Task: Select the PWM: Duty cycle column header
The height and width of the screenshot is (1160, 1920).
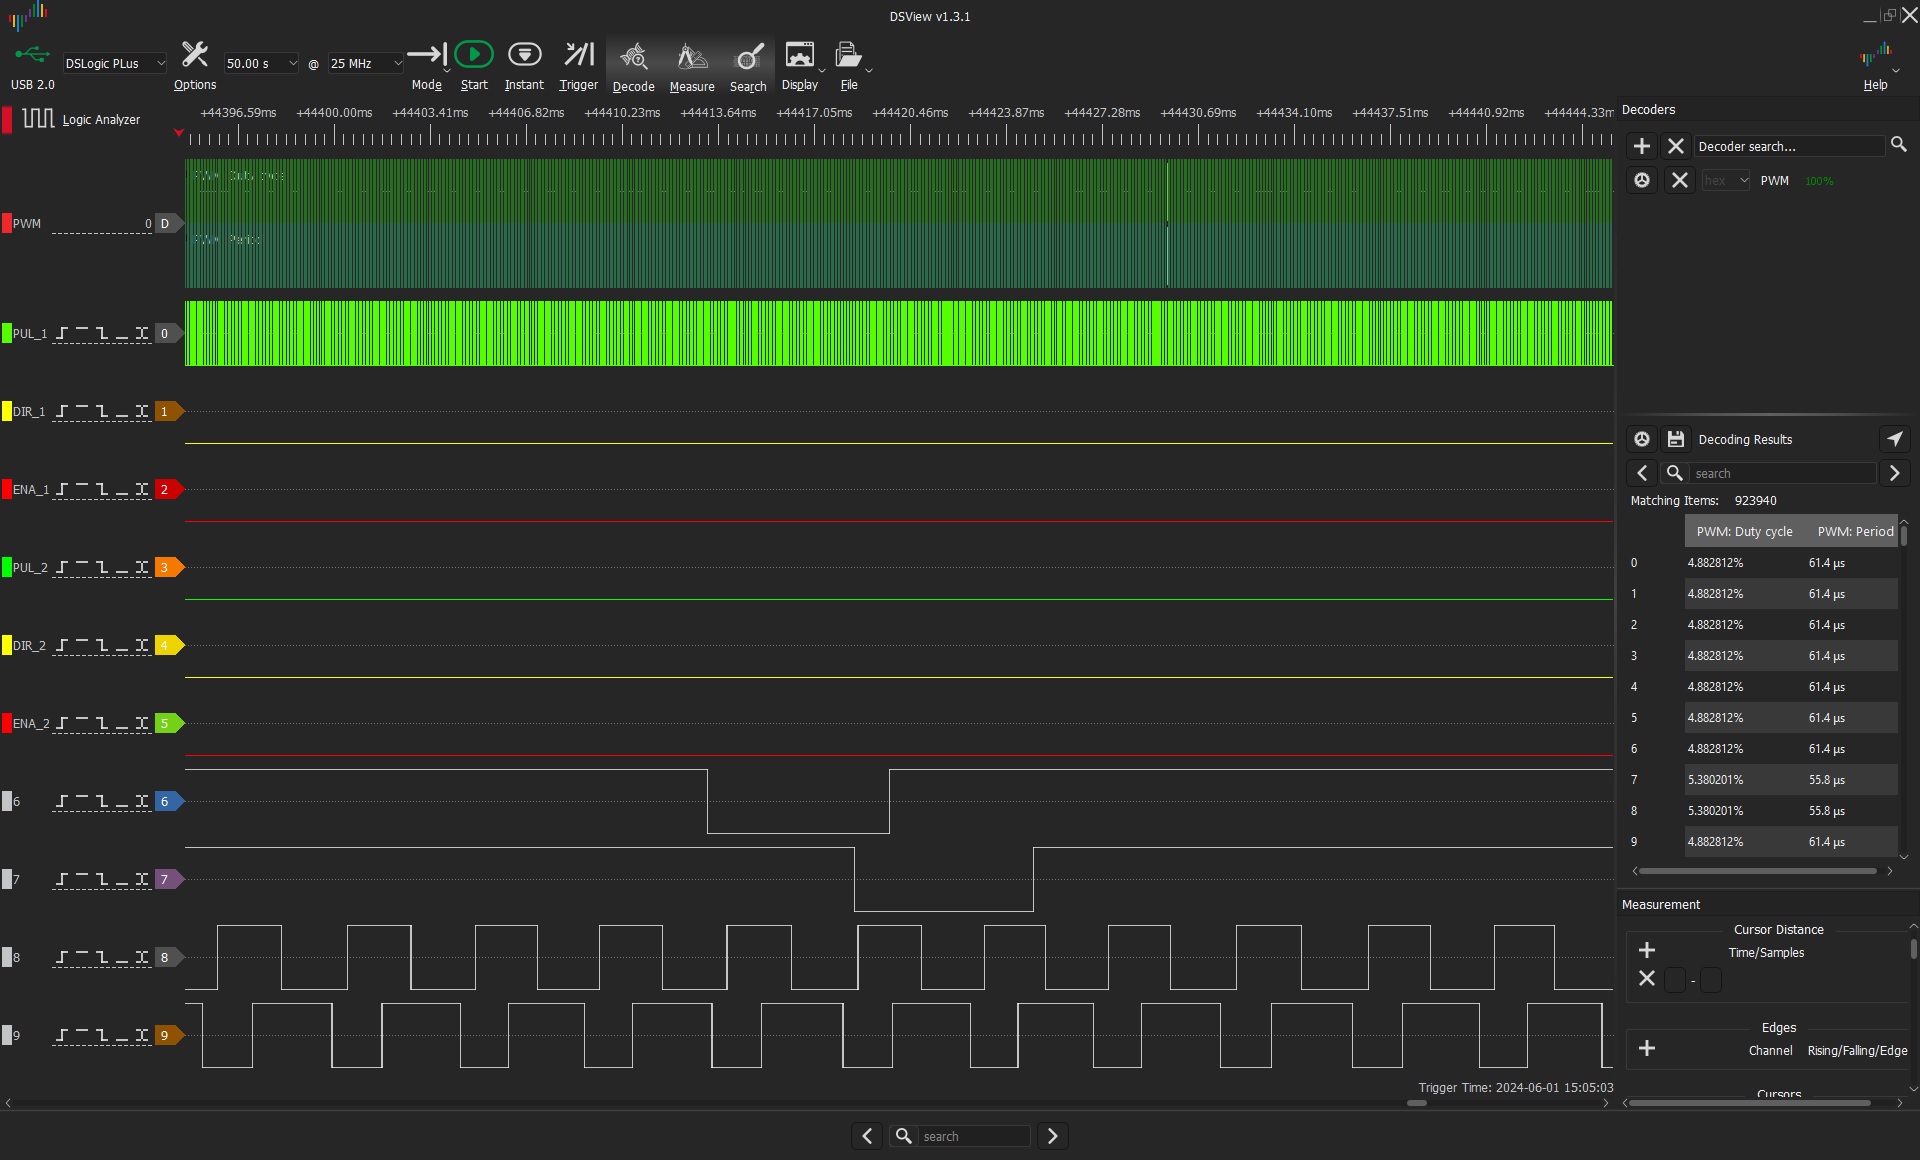Action: click(1744, 531)
